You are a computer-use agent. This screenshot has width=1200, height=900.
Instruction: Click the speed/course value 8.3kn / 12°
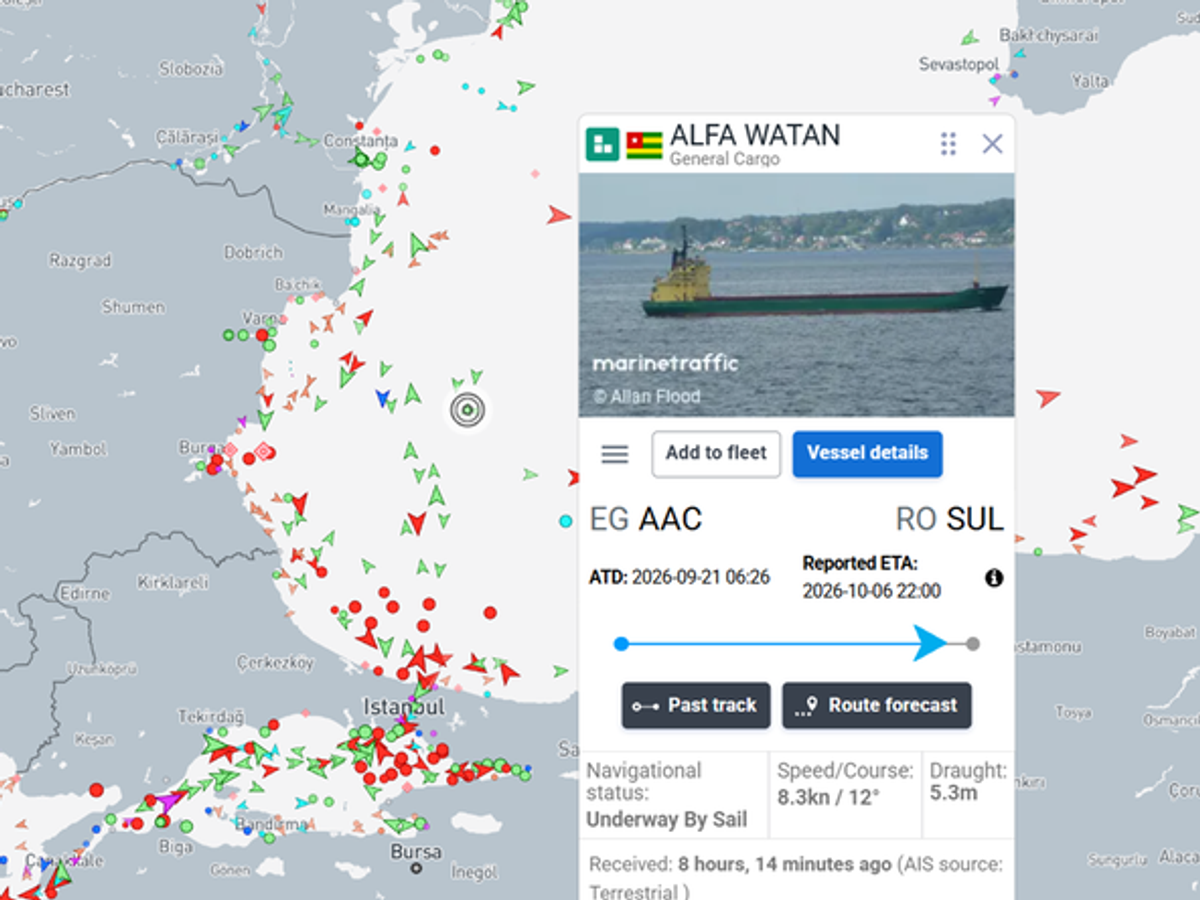(x=829, y=797)
